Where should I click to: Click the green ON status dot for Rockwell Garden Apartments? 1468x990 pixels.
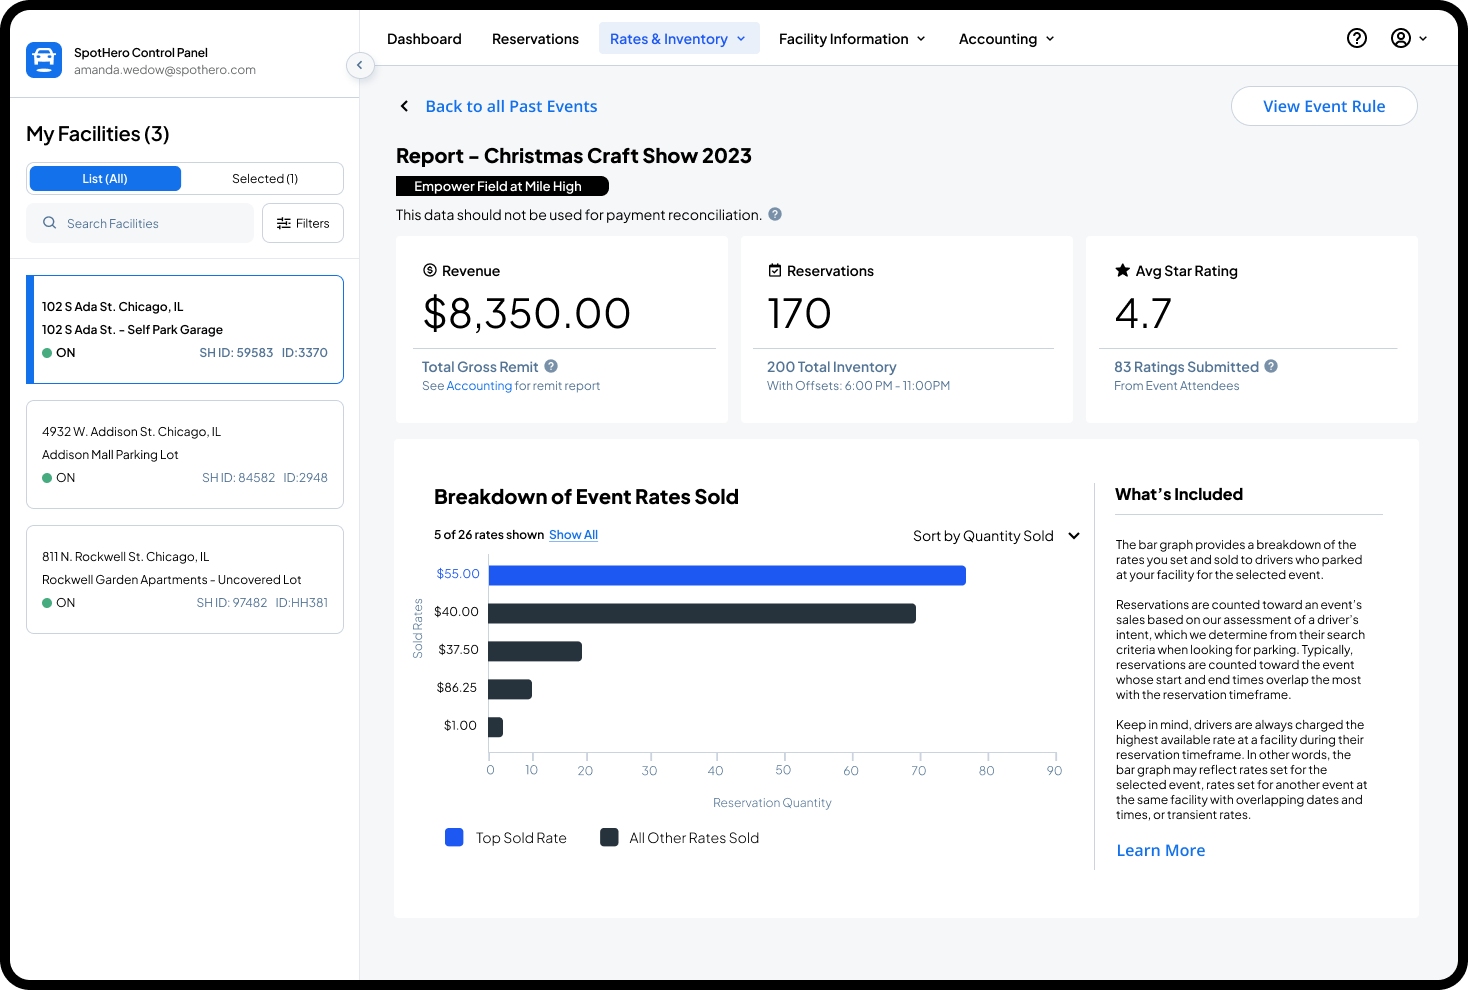coord(47,603)
